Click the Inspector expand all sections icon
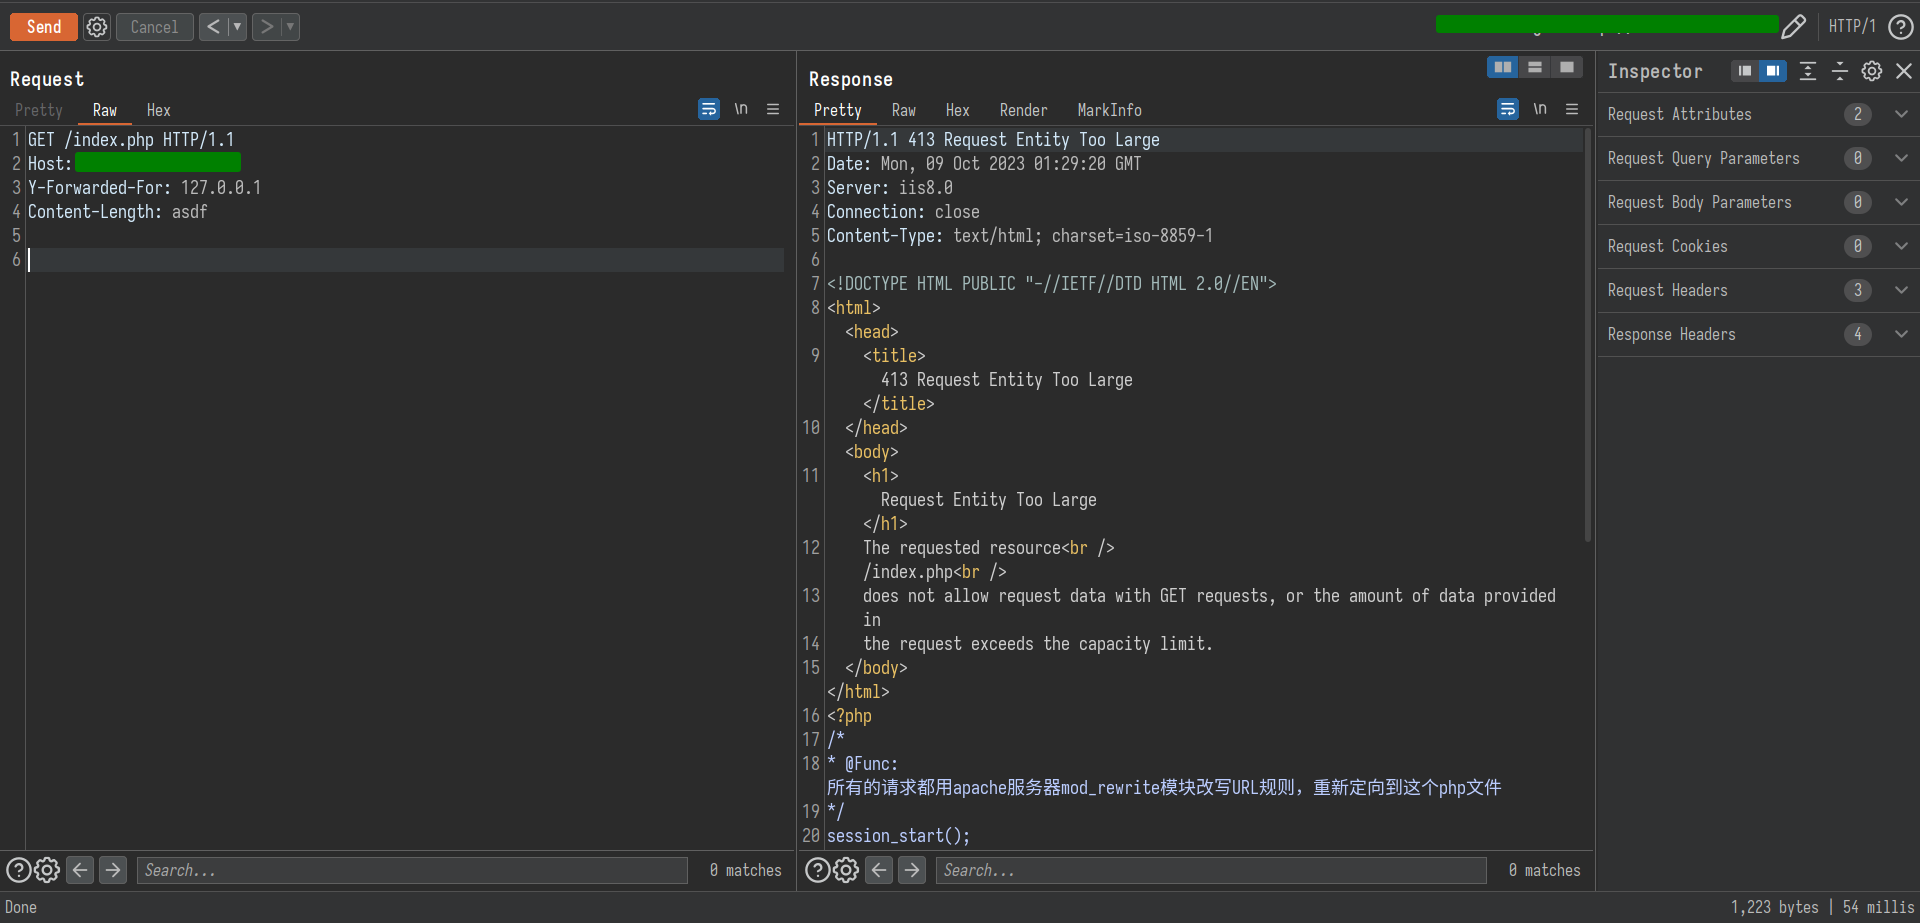The height and width of the screenshot is (923, 1920). pos(1807,71)
